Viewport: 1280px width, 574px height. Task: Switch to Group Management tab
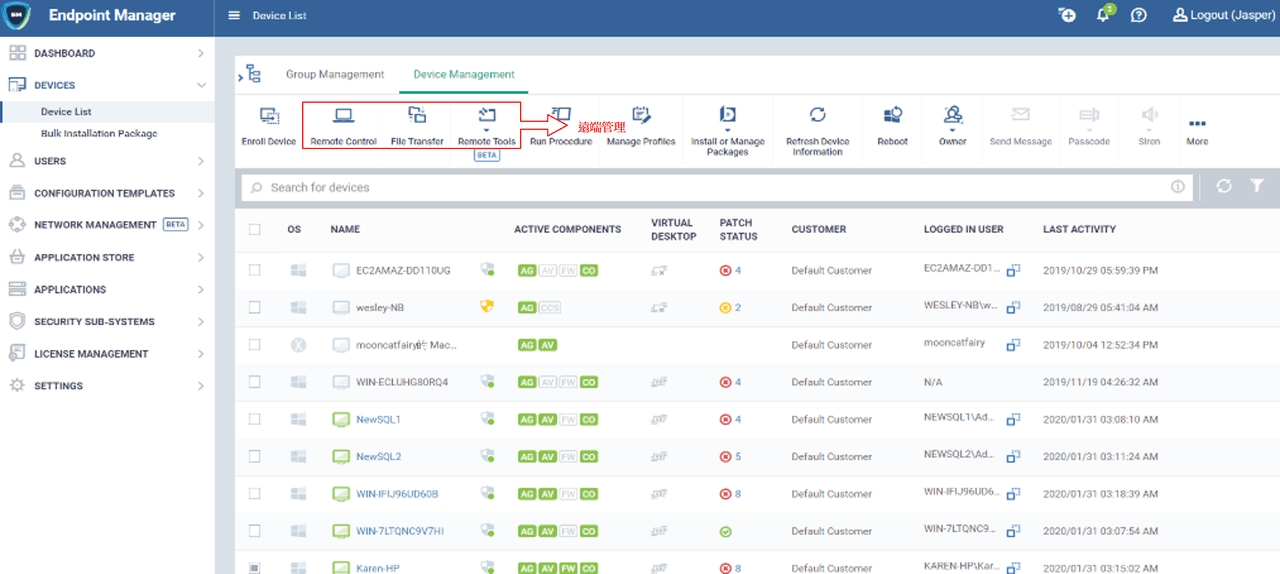tap(335, 74)
